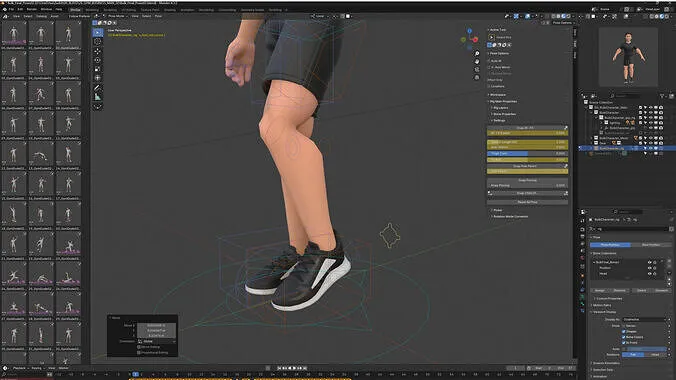Click Deselect under Bone Collections
The width and height of the screenshot is (676, 380).
(x=661, y=291)
